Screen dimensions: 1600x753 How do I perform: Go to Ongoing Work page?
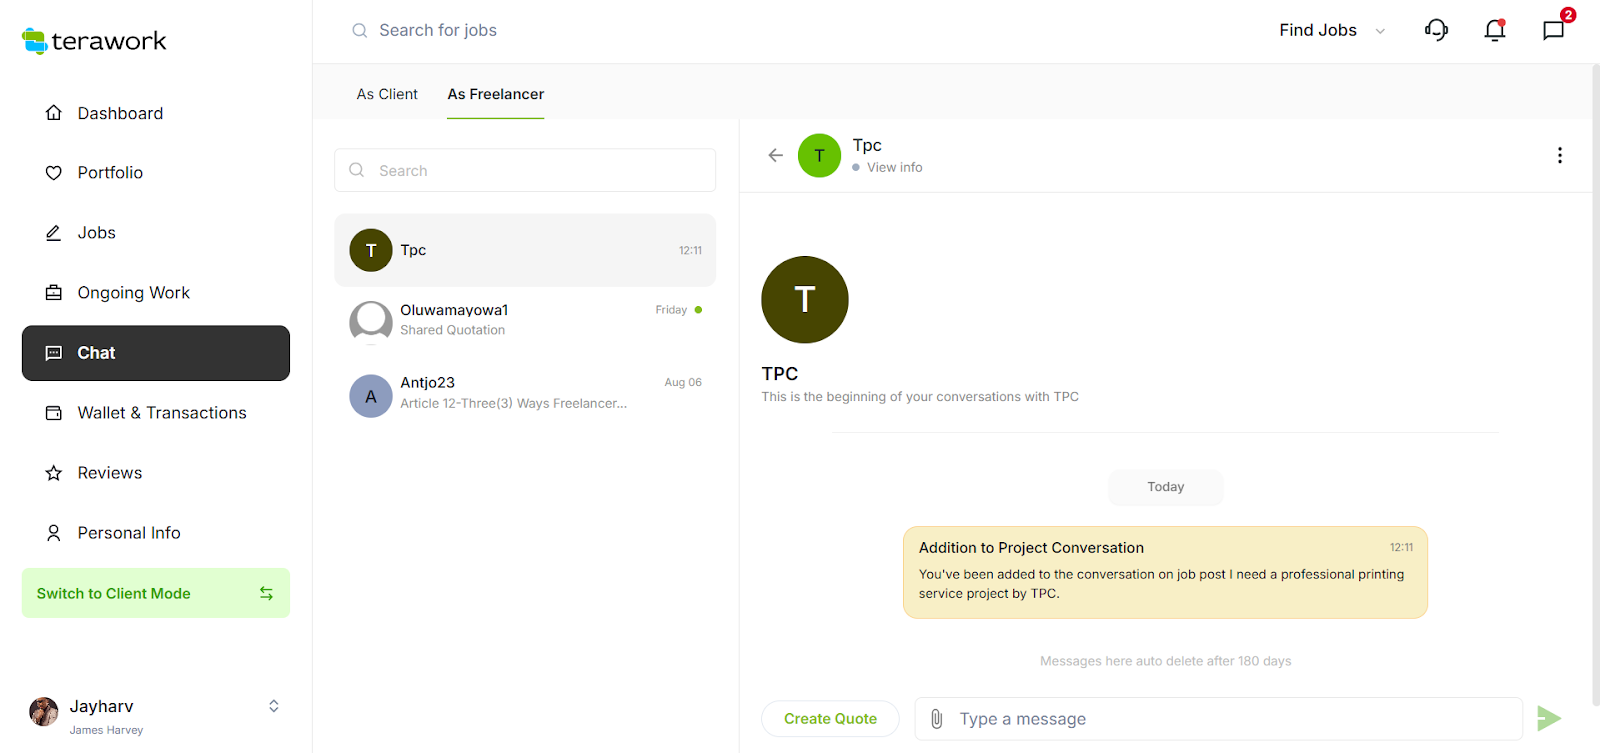[x=133, y=293]
